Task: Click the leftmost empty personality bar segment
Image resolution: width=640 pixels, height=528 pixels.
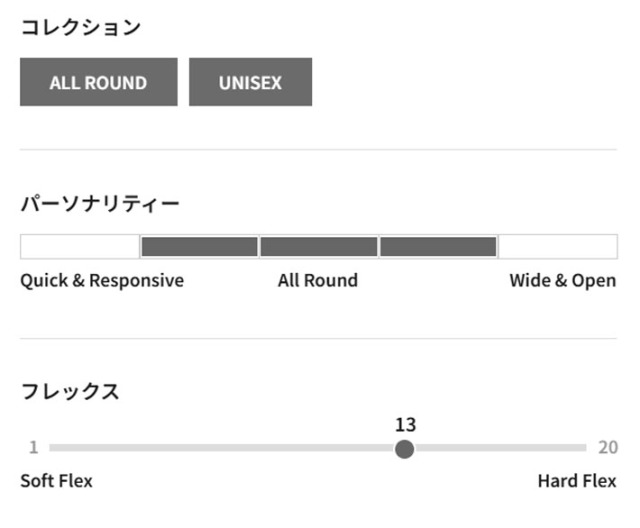Action: tap(80, 246)
